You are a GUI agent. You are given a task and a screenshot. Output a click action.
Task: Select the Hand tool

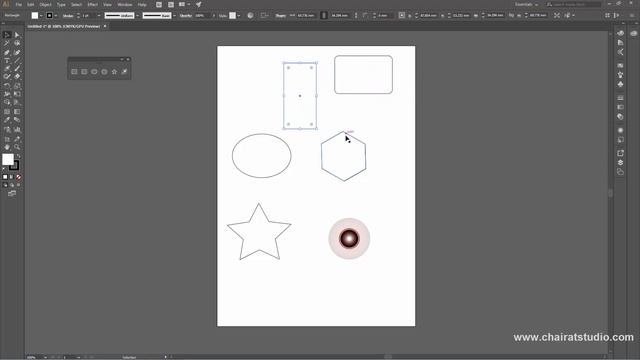point(7,147)
